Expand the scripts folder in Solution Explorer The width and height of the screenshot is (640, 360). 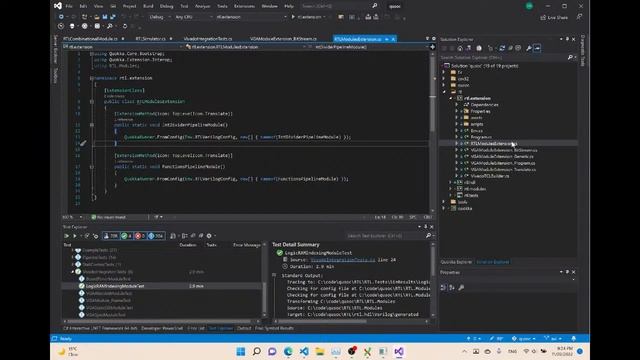[x=457, y=124]
